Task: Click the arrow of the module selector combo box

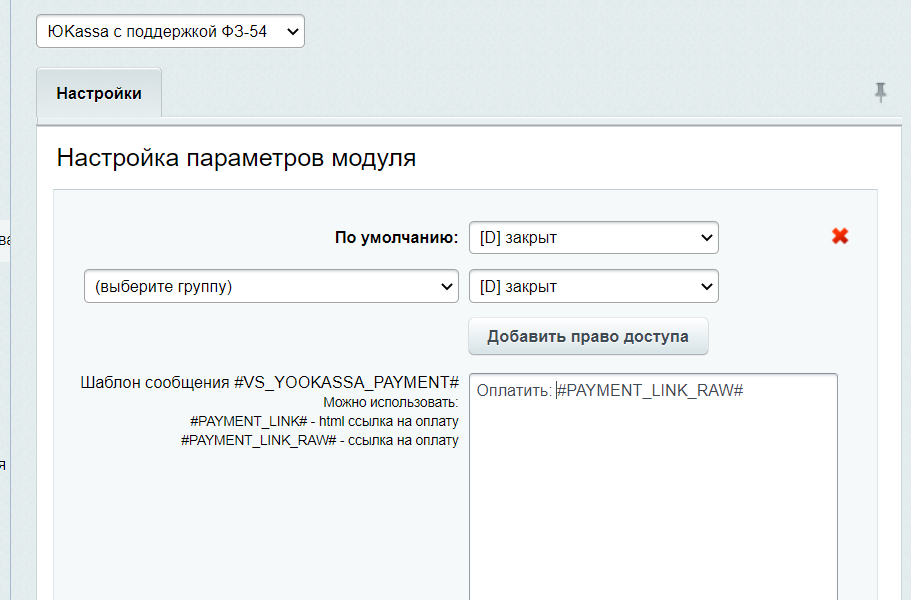Action: [292, 31]
